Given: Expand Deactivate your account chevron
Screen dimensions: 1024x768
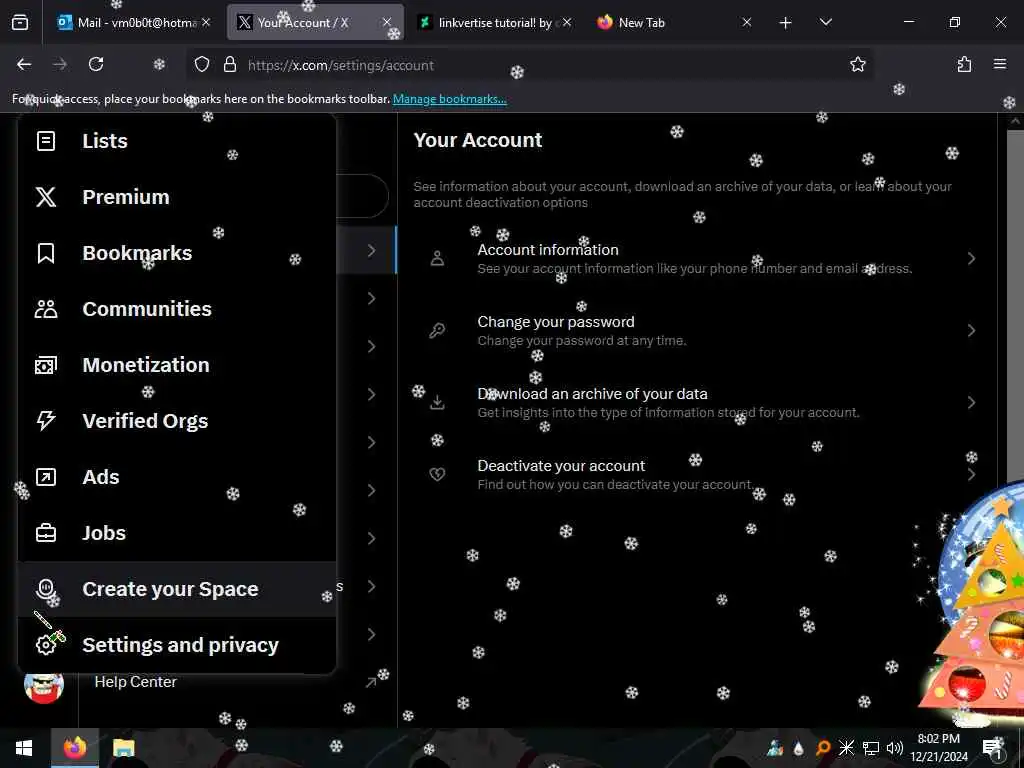Looking at the screenshot, I should click(x=972, y=474).
